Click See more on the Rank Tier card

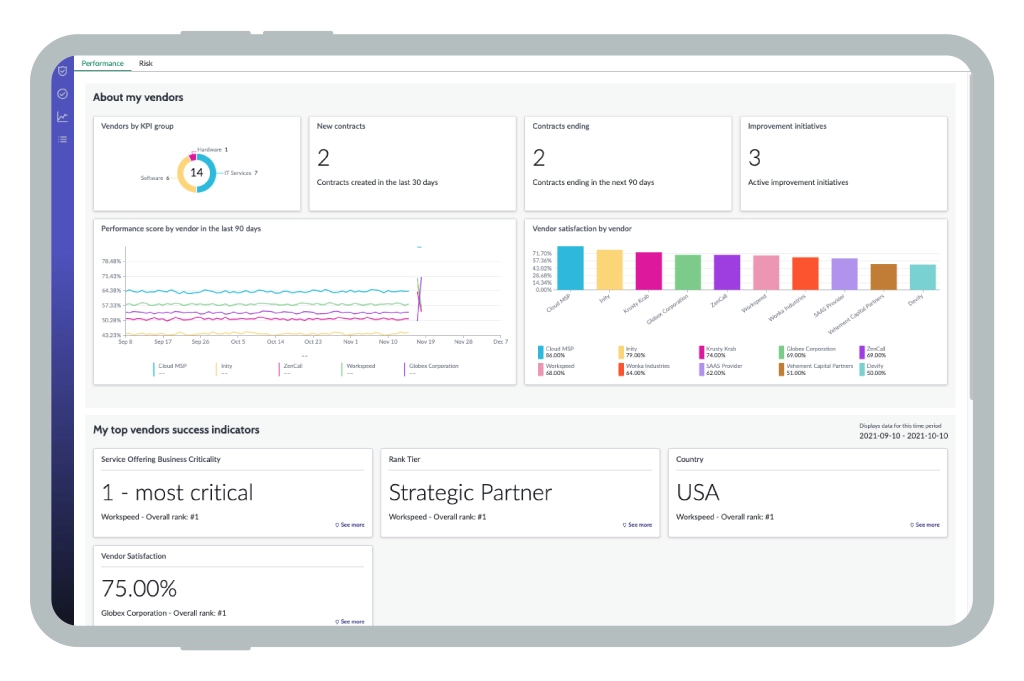[x=637, y=525]
